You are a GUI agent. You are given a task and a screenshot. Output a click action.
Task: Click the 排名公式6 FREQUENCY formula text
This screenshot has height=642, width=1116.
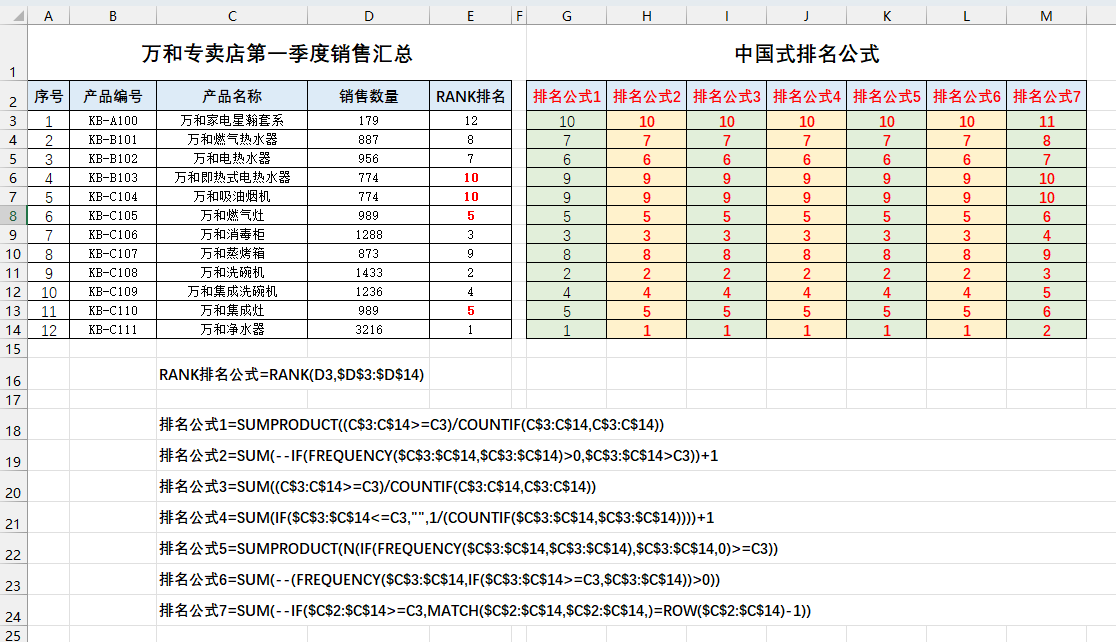point(439,580)
